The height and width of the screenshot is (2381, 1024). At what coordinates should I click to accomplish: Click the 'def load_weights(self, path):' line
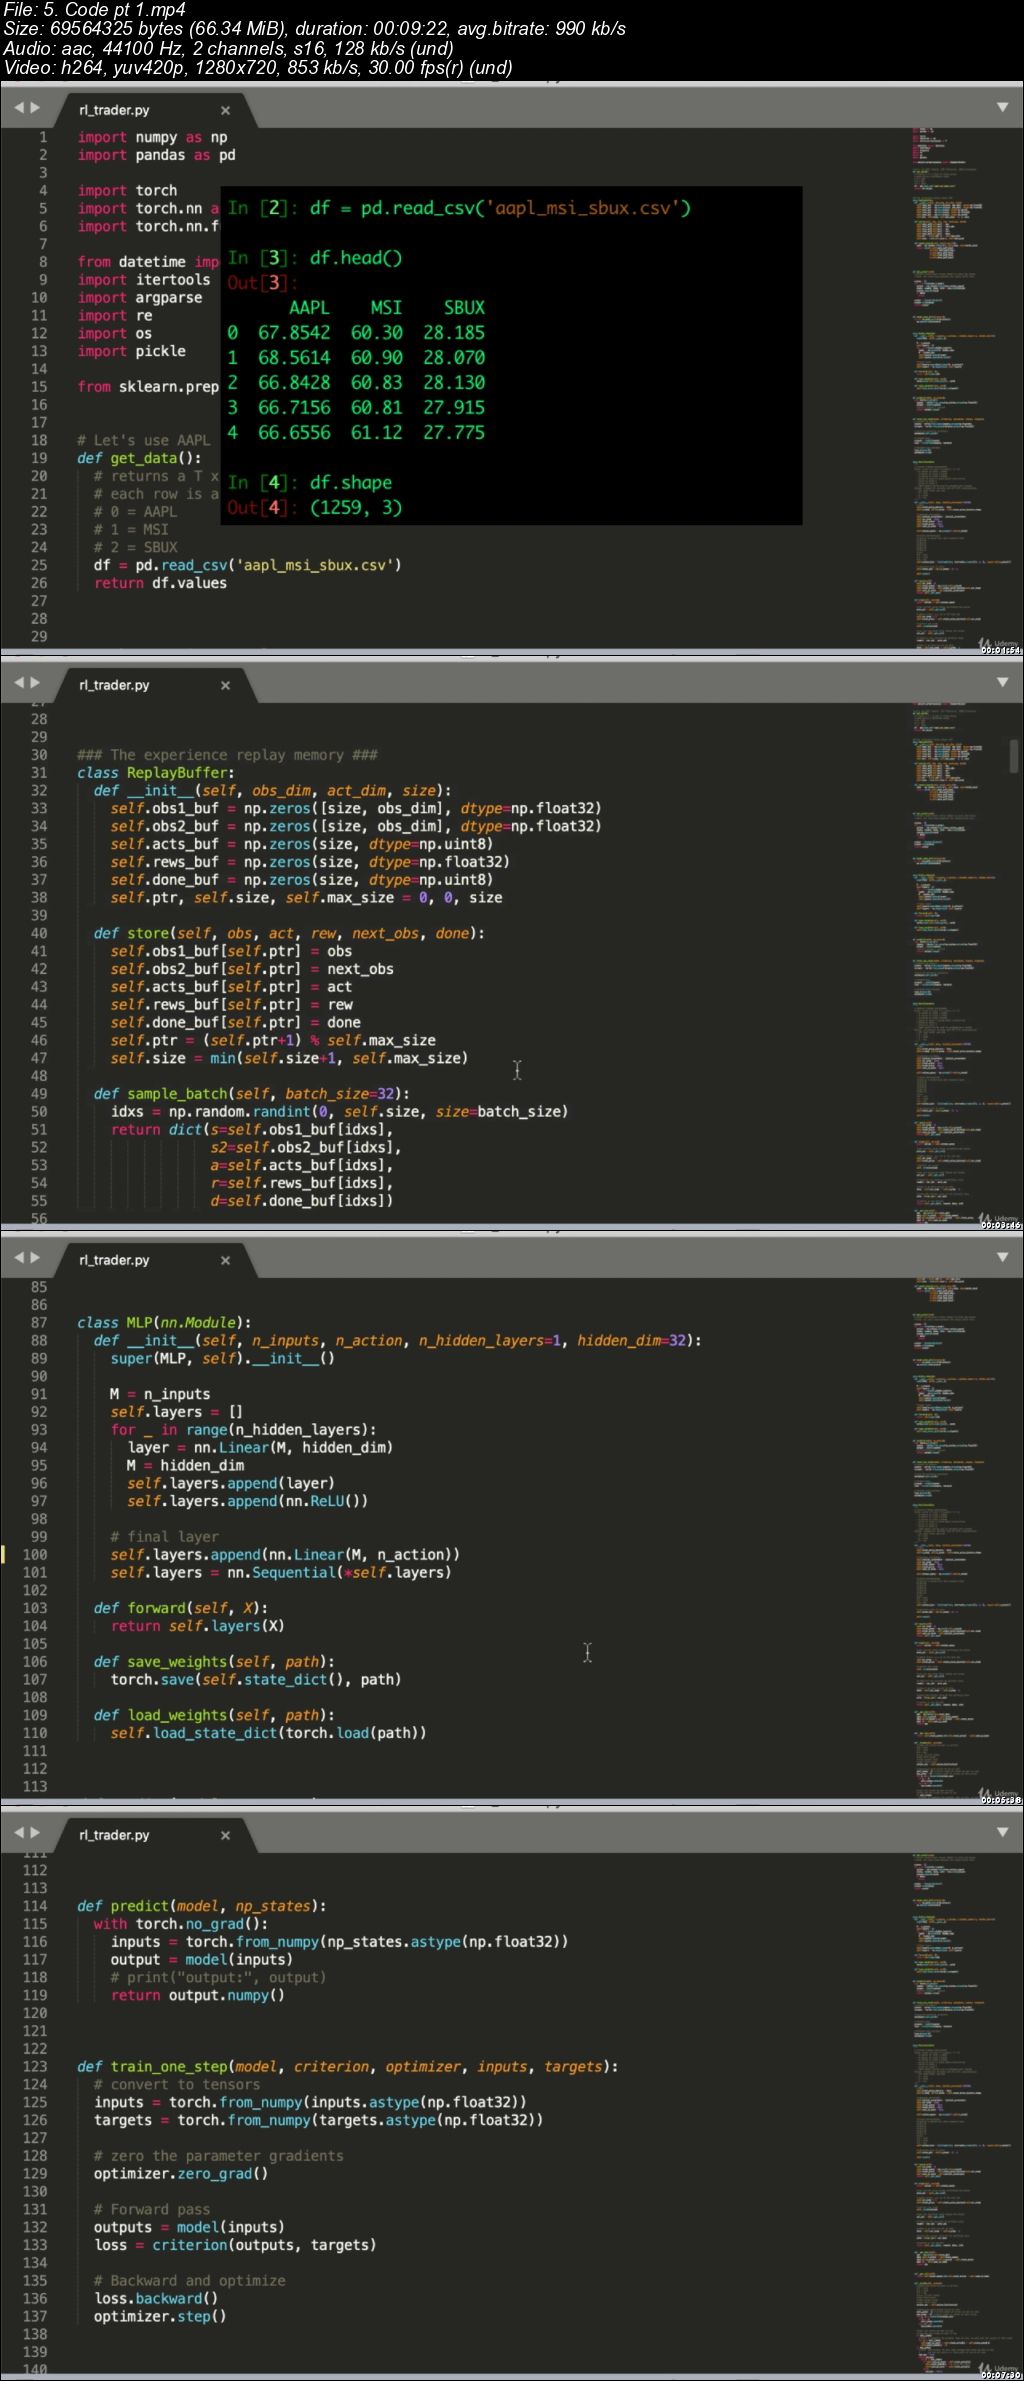(214, 1715)
